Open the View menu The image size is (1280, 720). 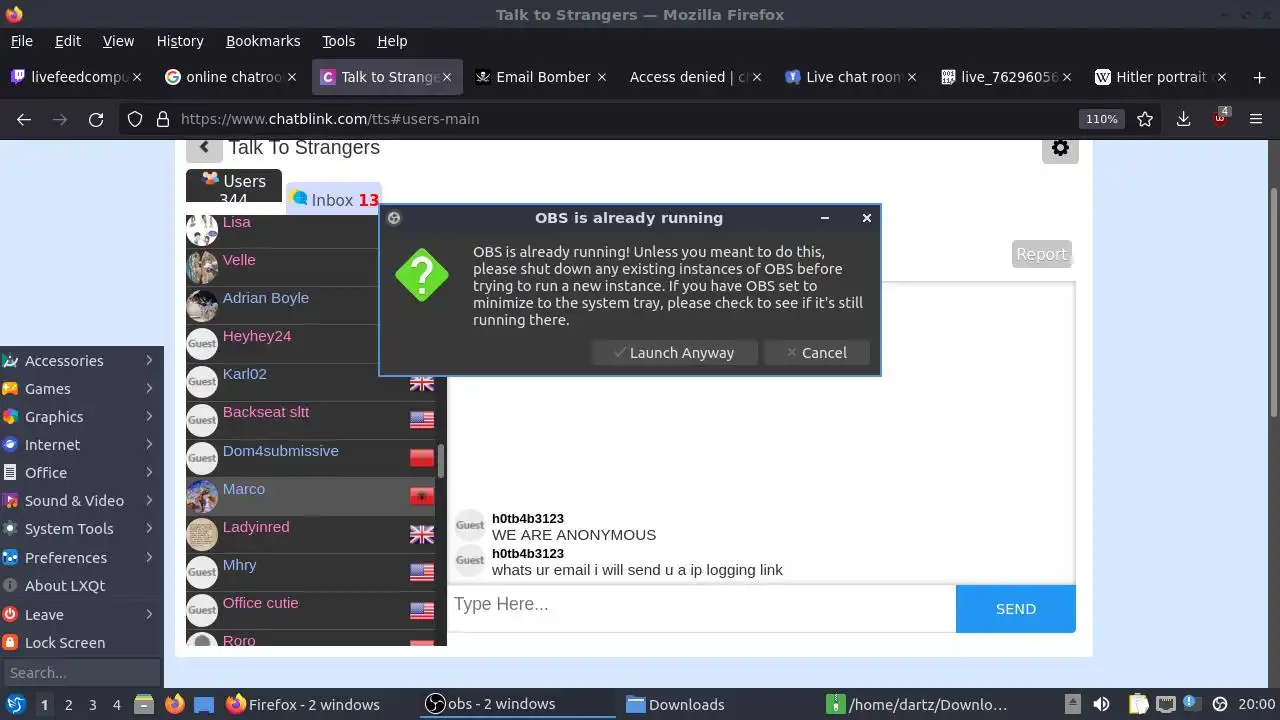tap(118, 41)
